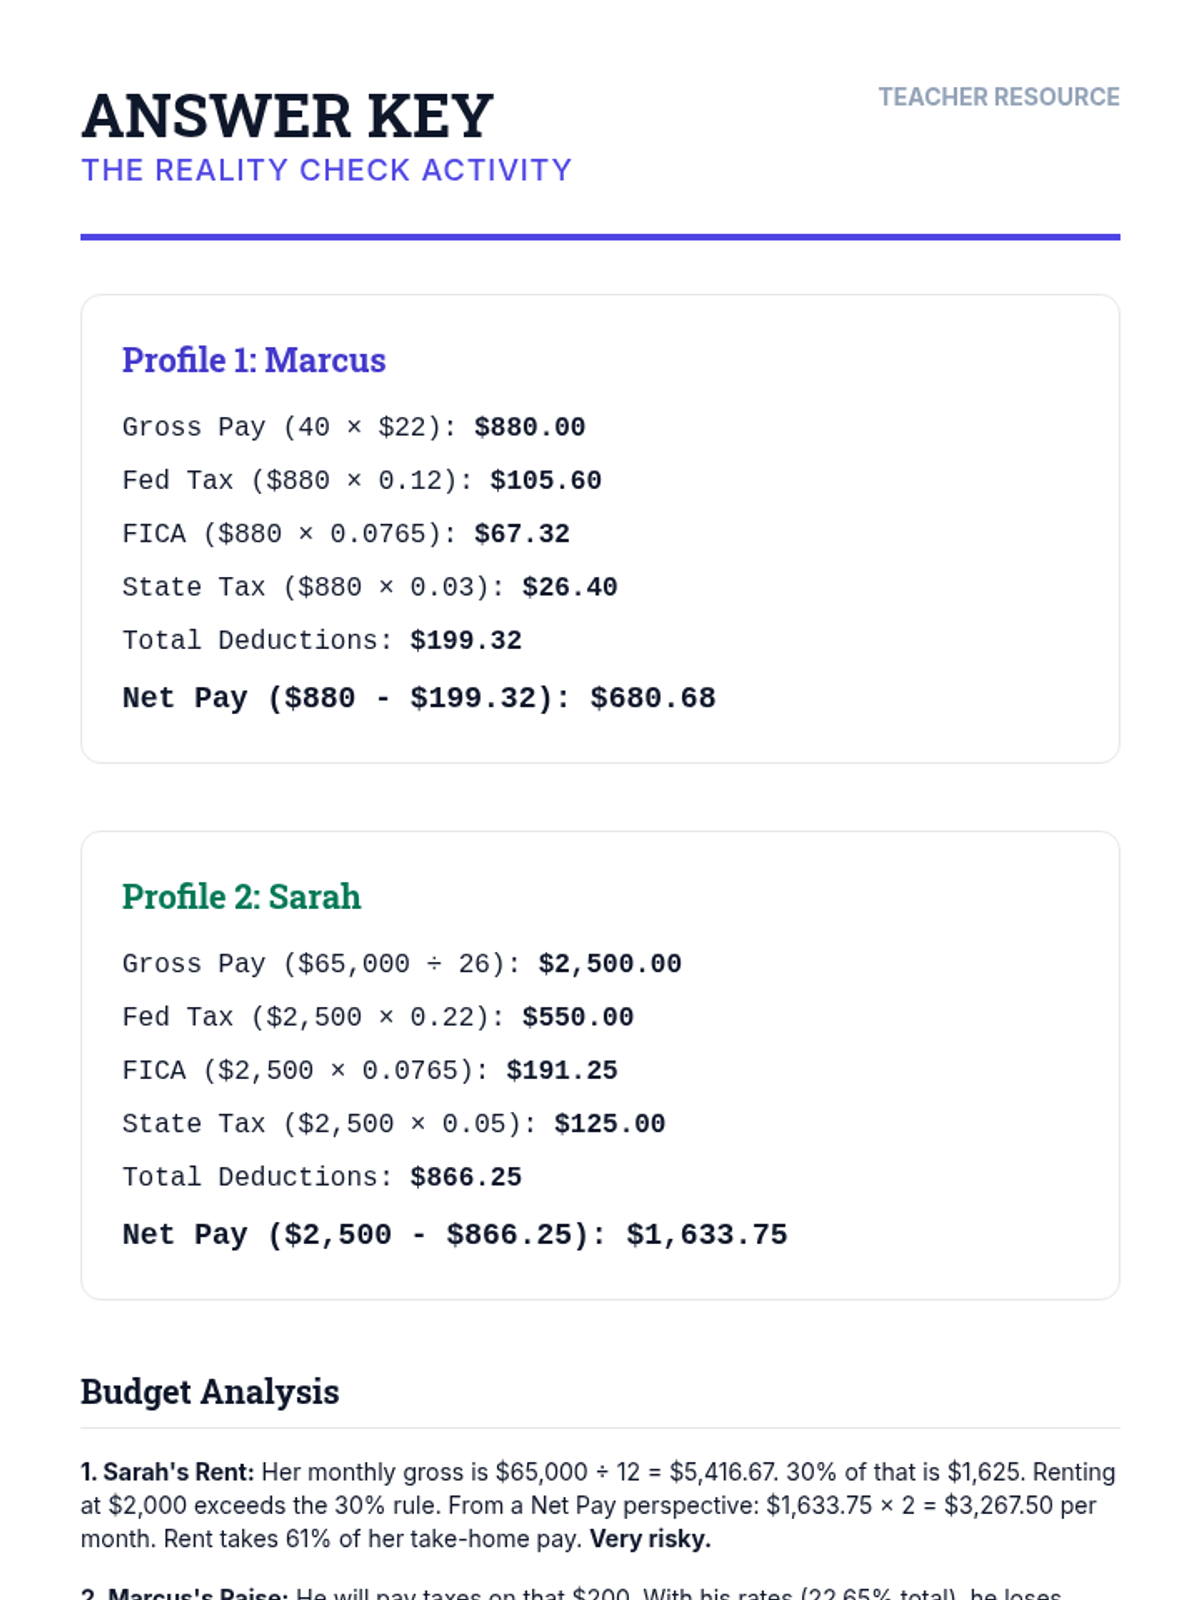Select Marcus's State Tax amount $26.40
The image size is (1200, 1600).
point(569,587)
